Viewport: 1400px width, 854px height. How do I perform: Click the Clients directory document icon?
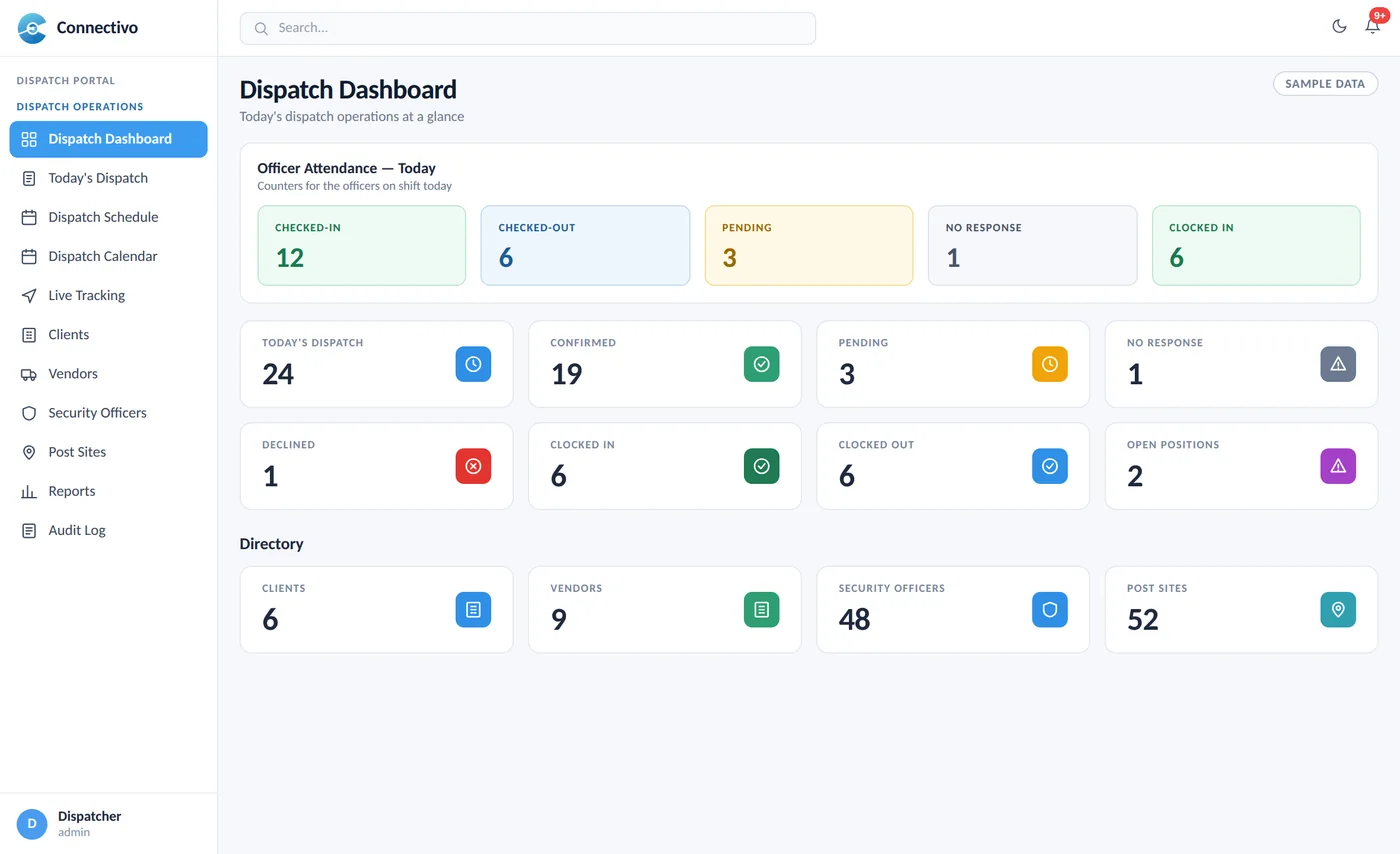pos(473,610)
